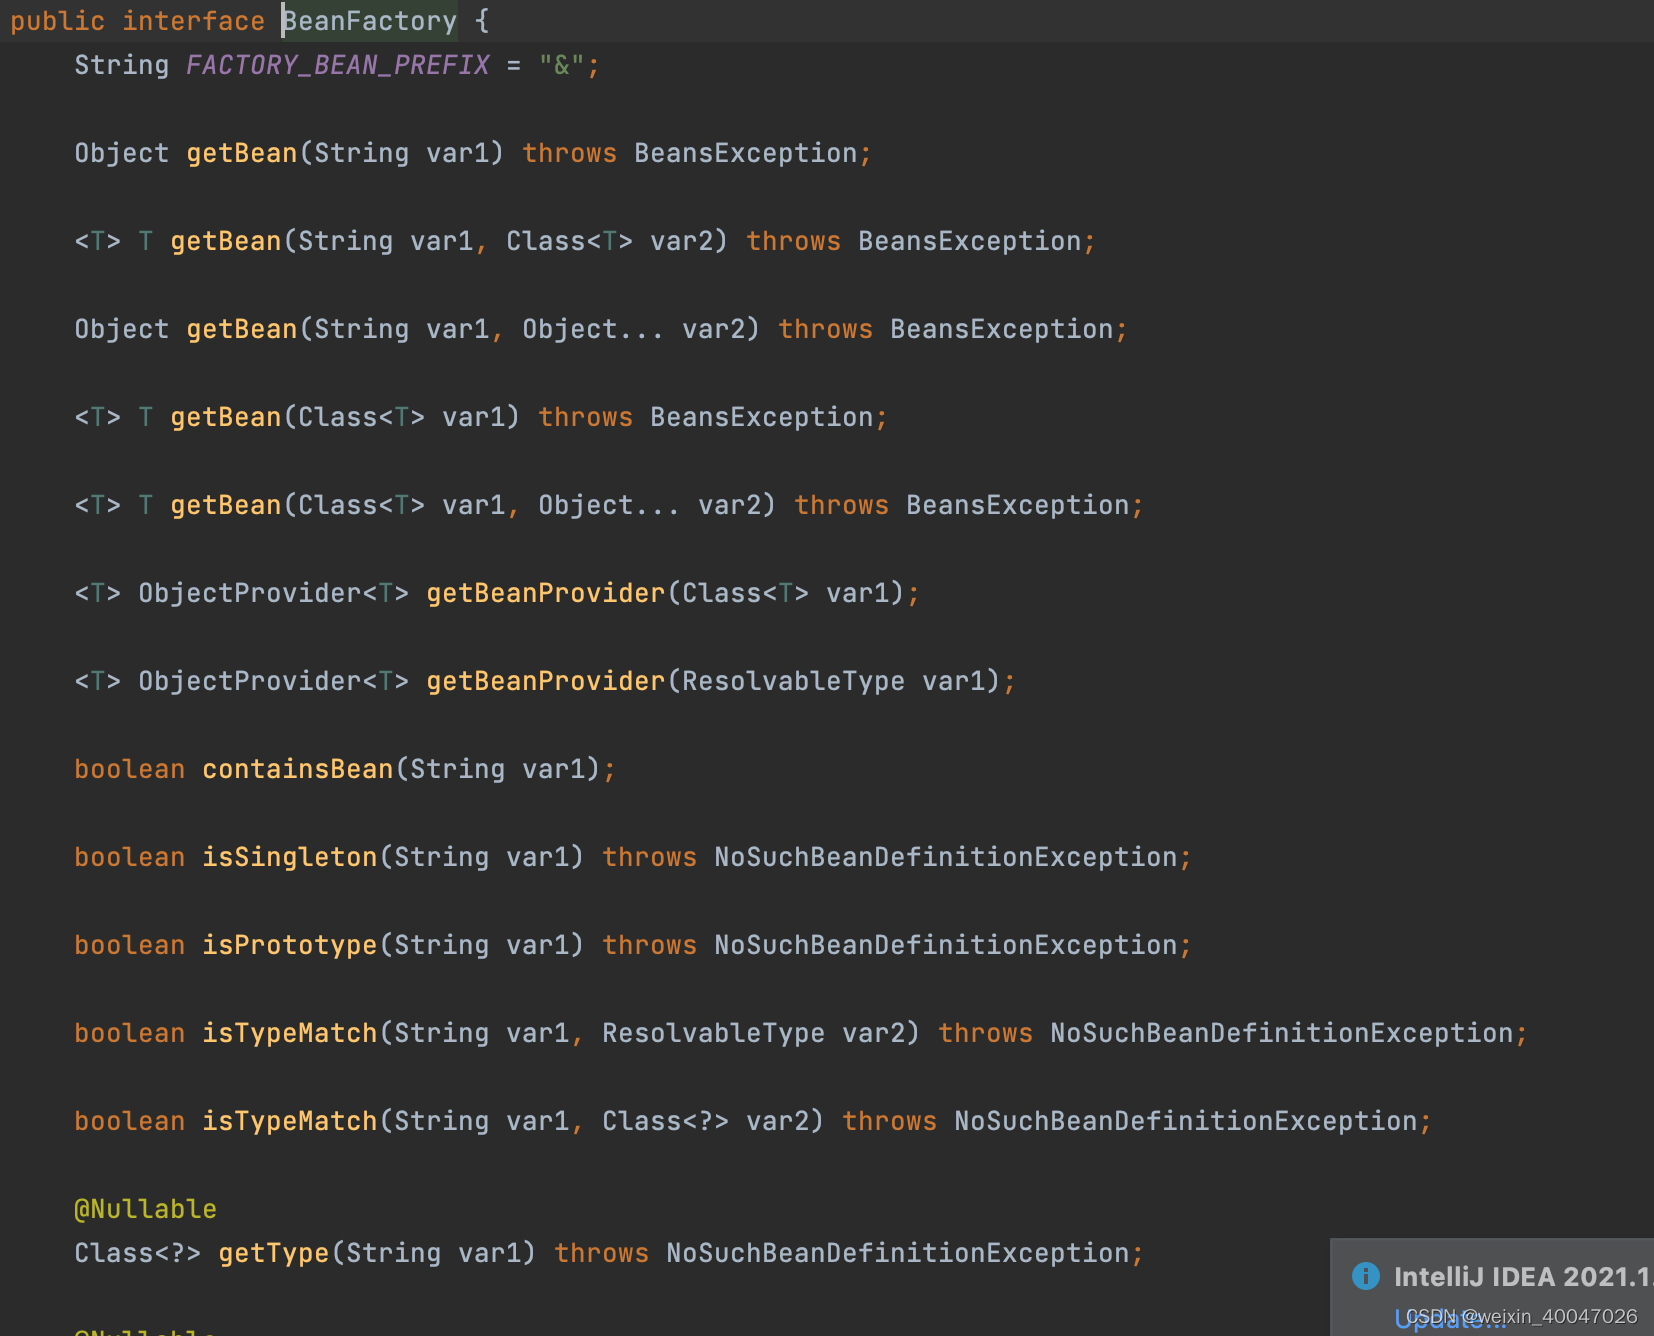Click String type before FACTORY_BEAN_PREFIX
This screenshot has width=1654, height=1336.
pos(122,65)
